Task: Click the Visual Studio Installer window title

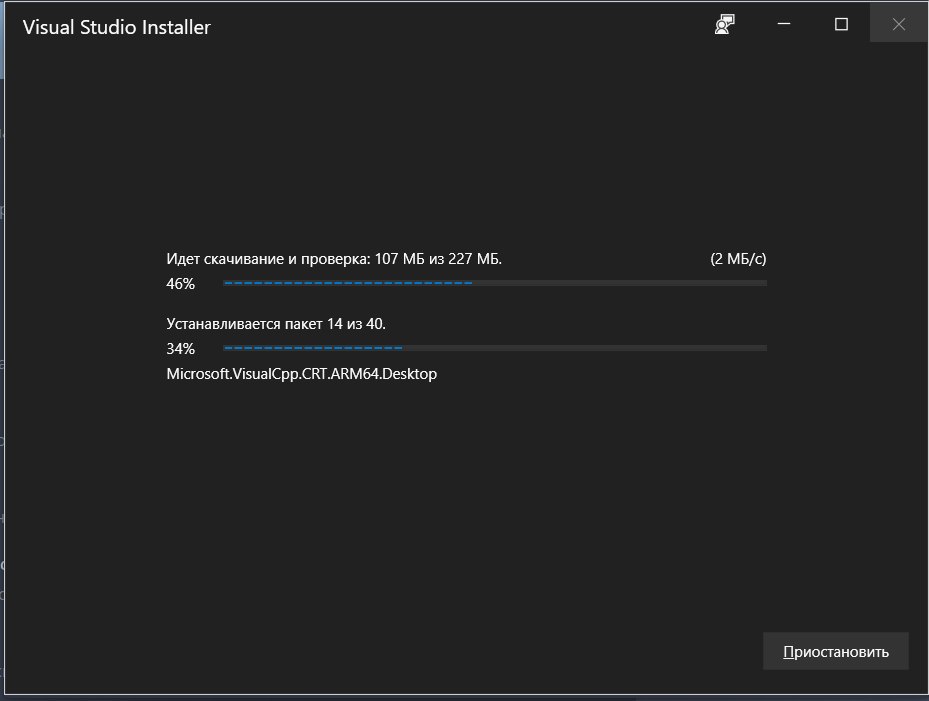Action: [117, 27]
